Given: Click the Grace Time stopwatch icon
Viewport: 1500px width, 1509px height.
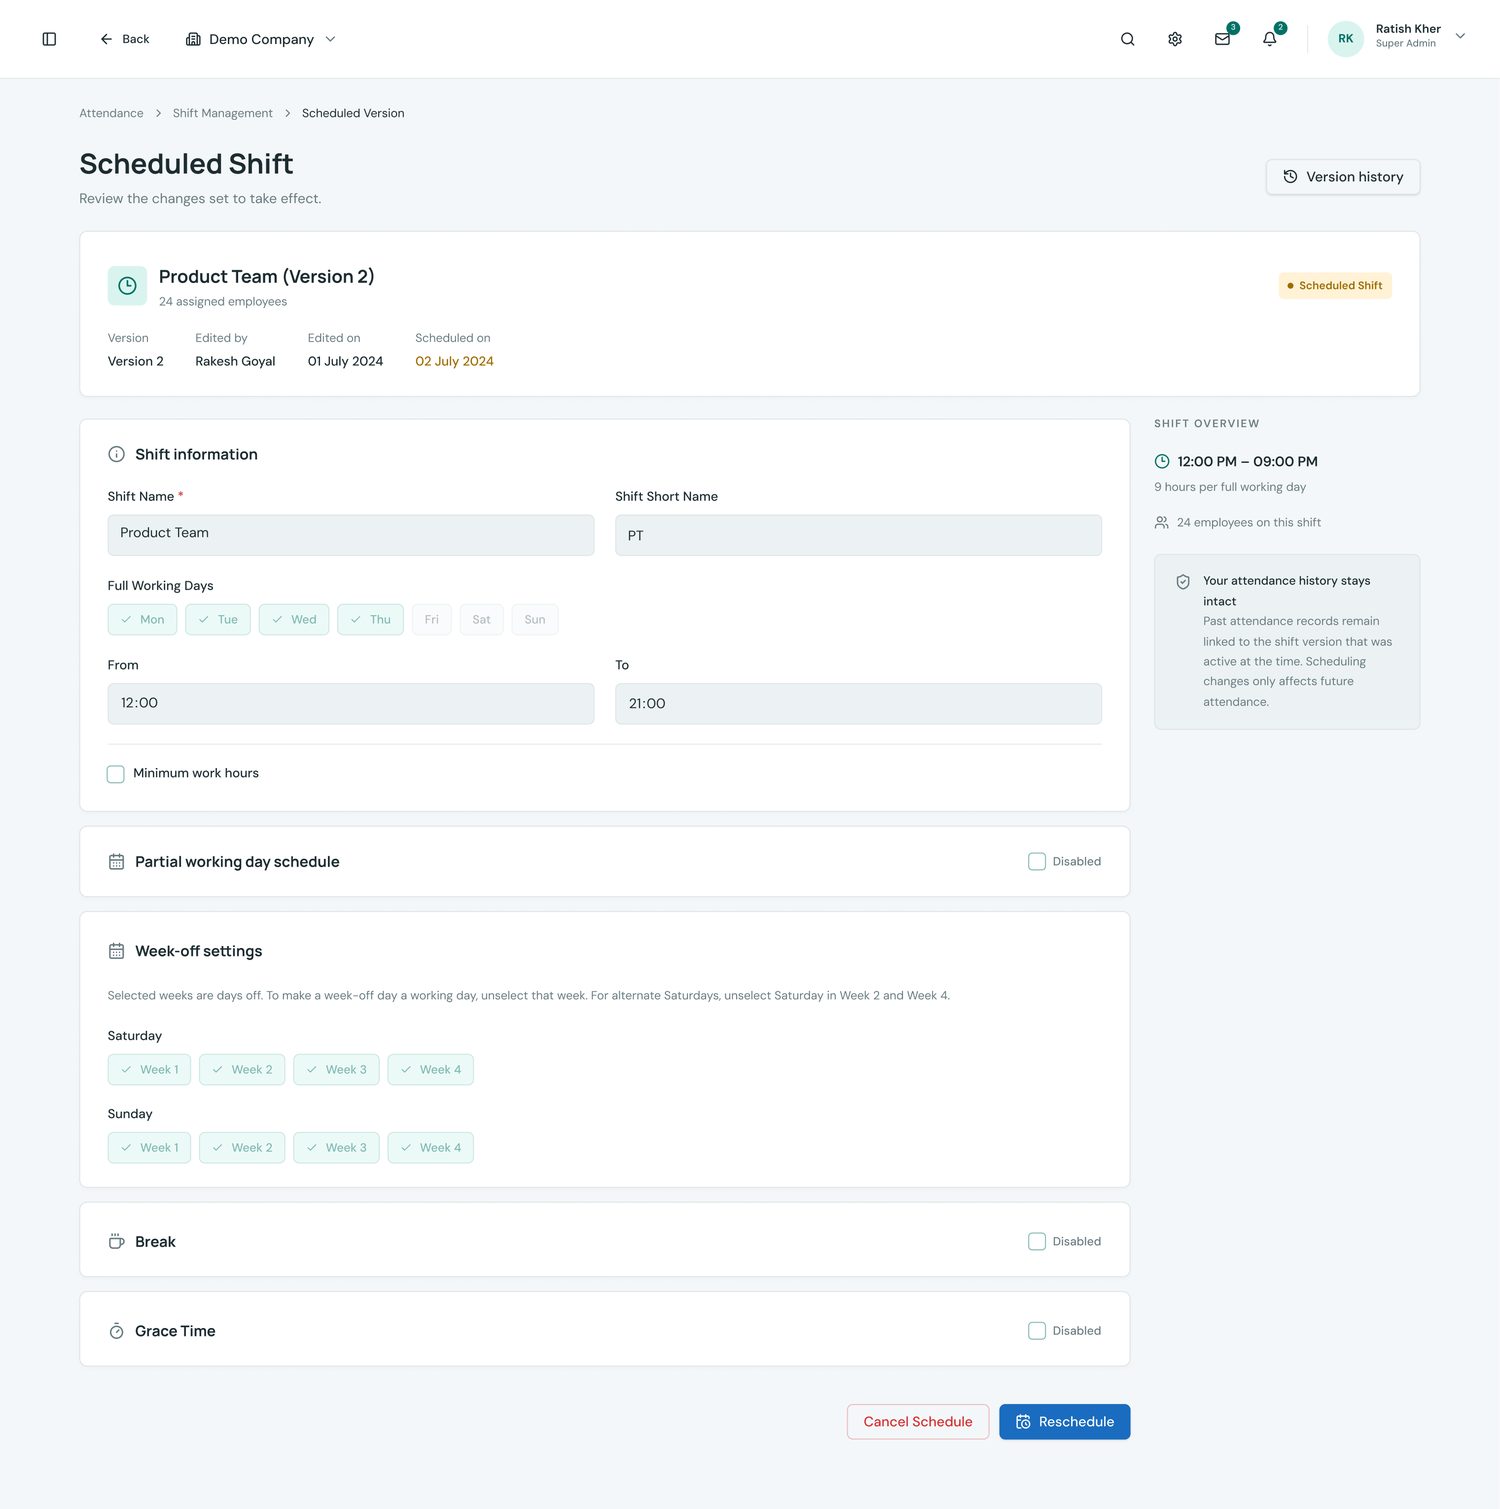Looking at the screenshot, I should pos(116,1331).
